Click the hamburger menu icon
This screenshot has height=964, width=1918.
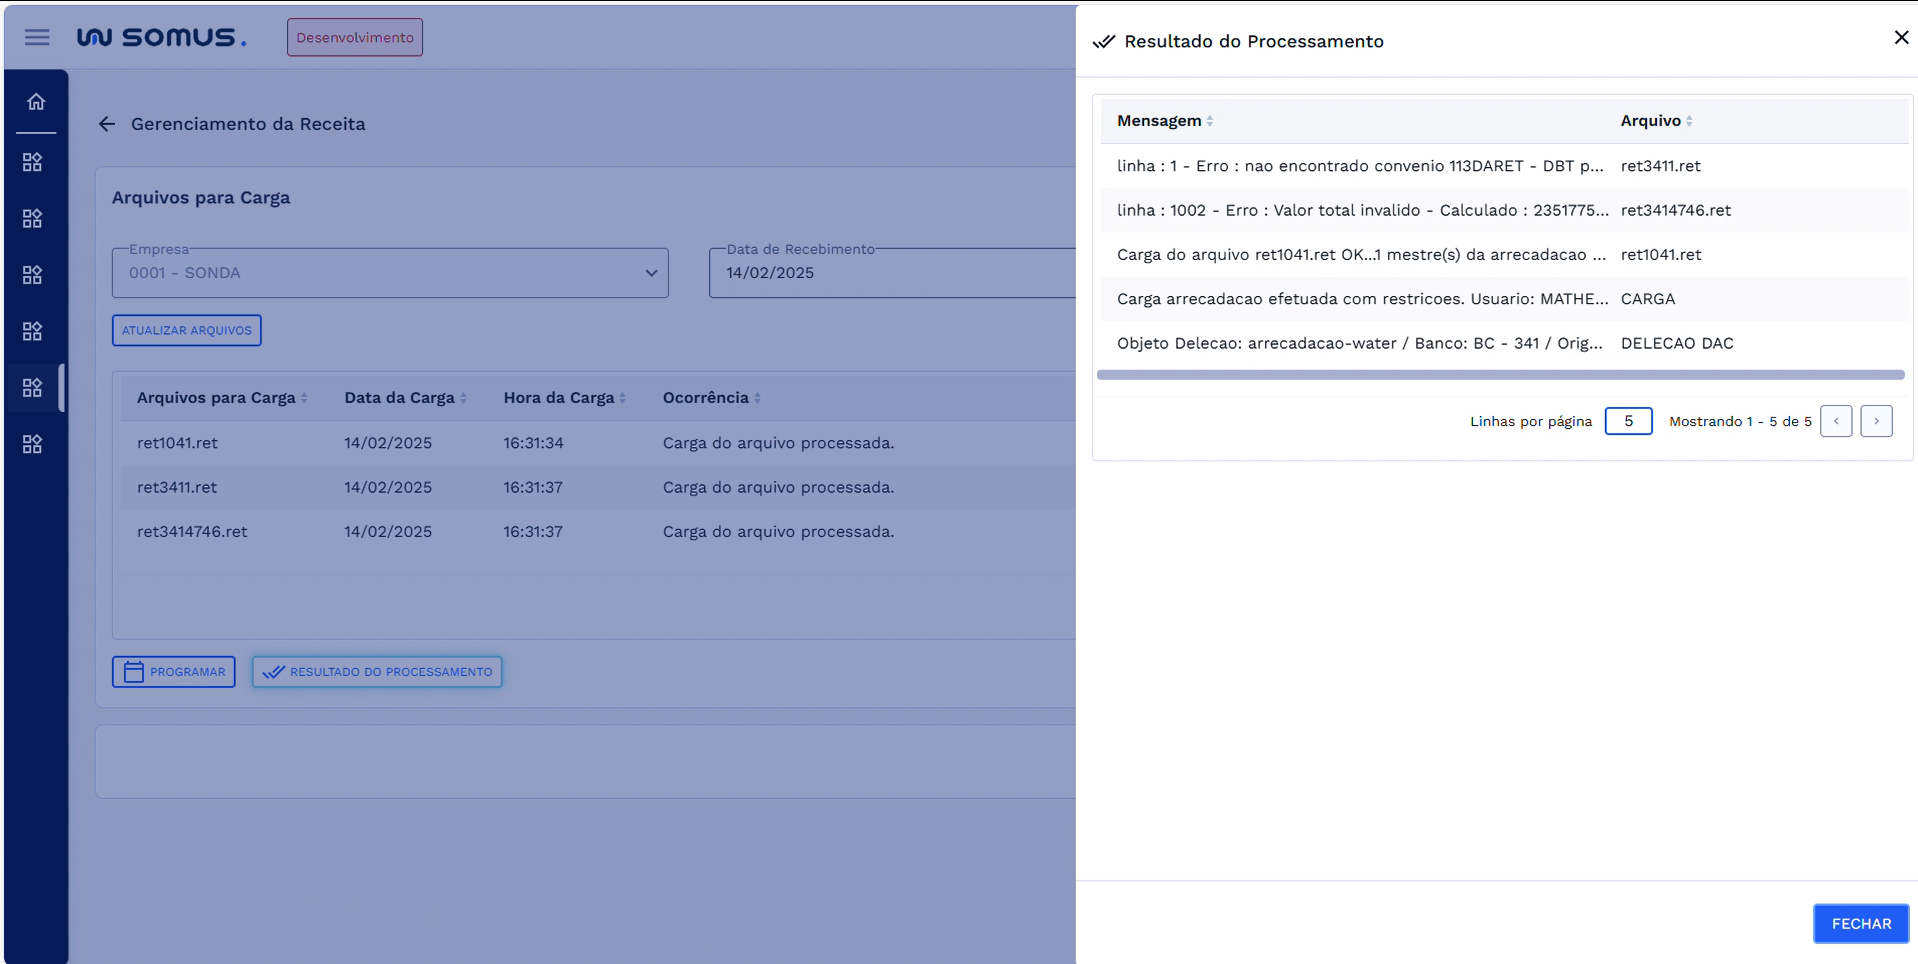click(37, 37)
